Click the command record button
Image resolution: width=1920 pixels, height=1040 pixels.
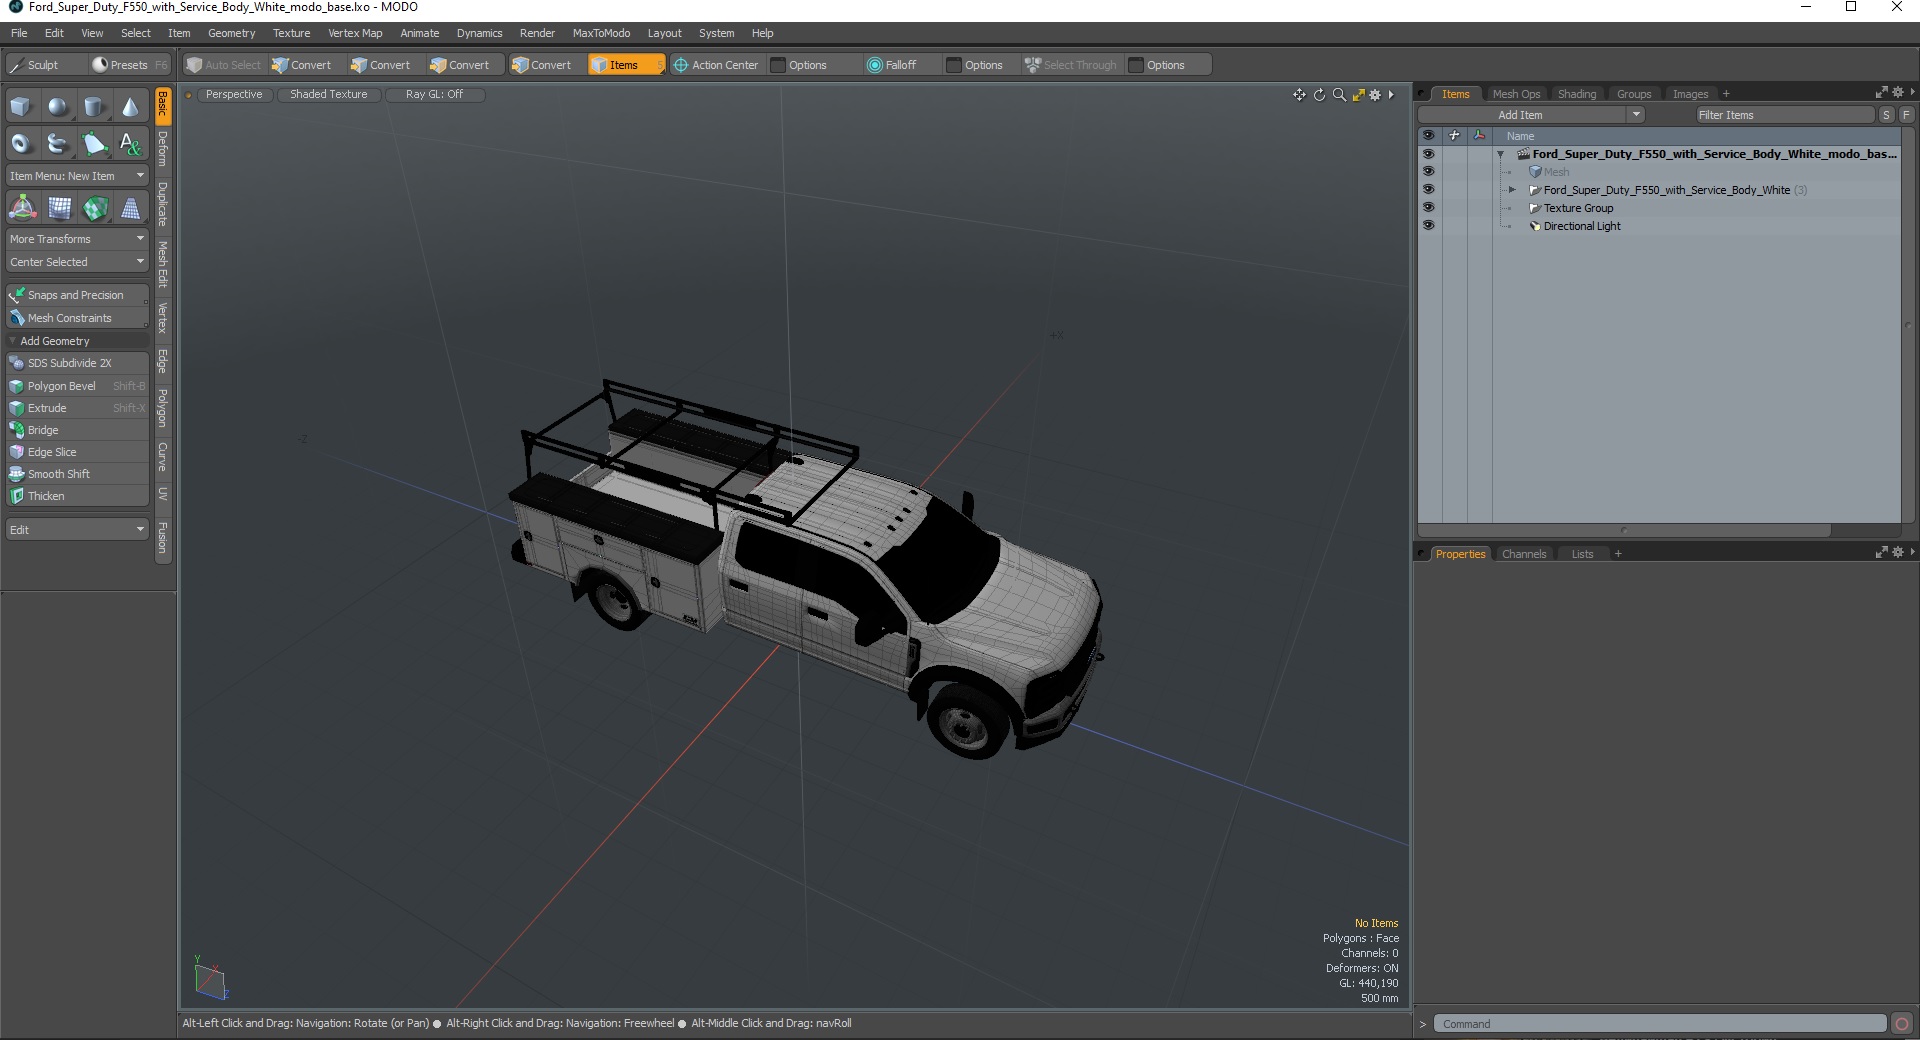pyautogui.click(x=1902, y=1024)
